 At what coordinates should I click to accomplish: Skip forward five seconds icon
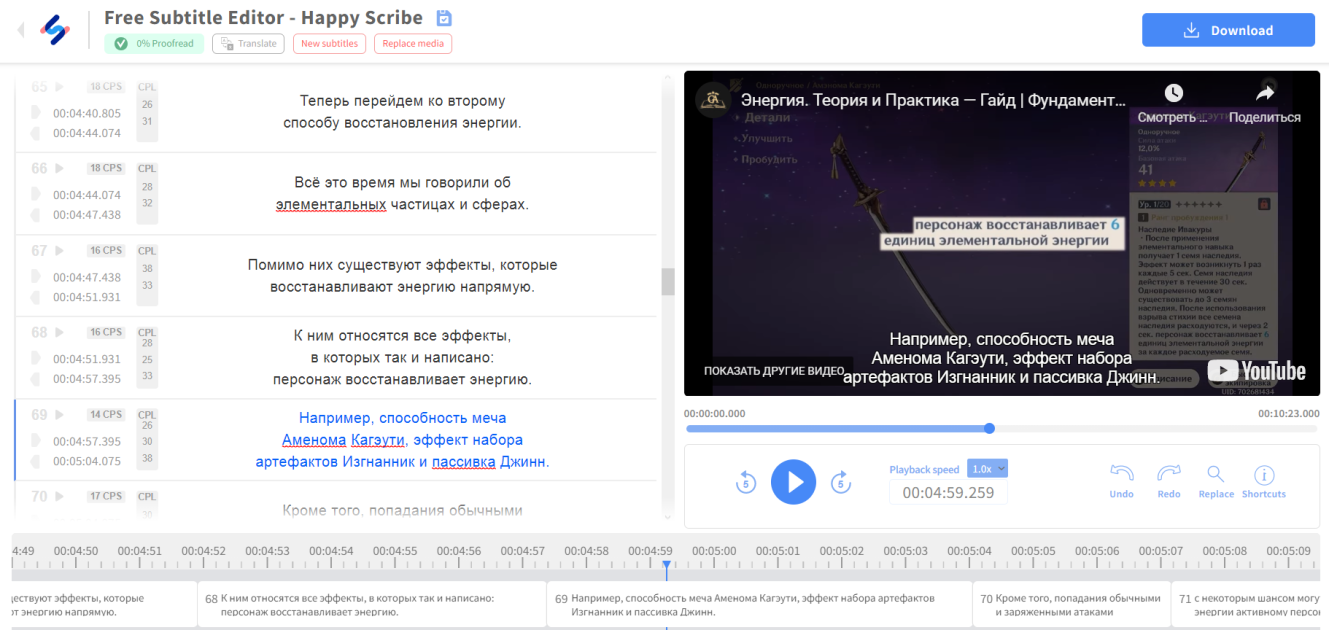click(841, 482)
